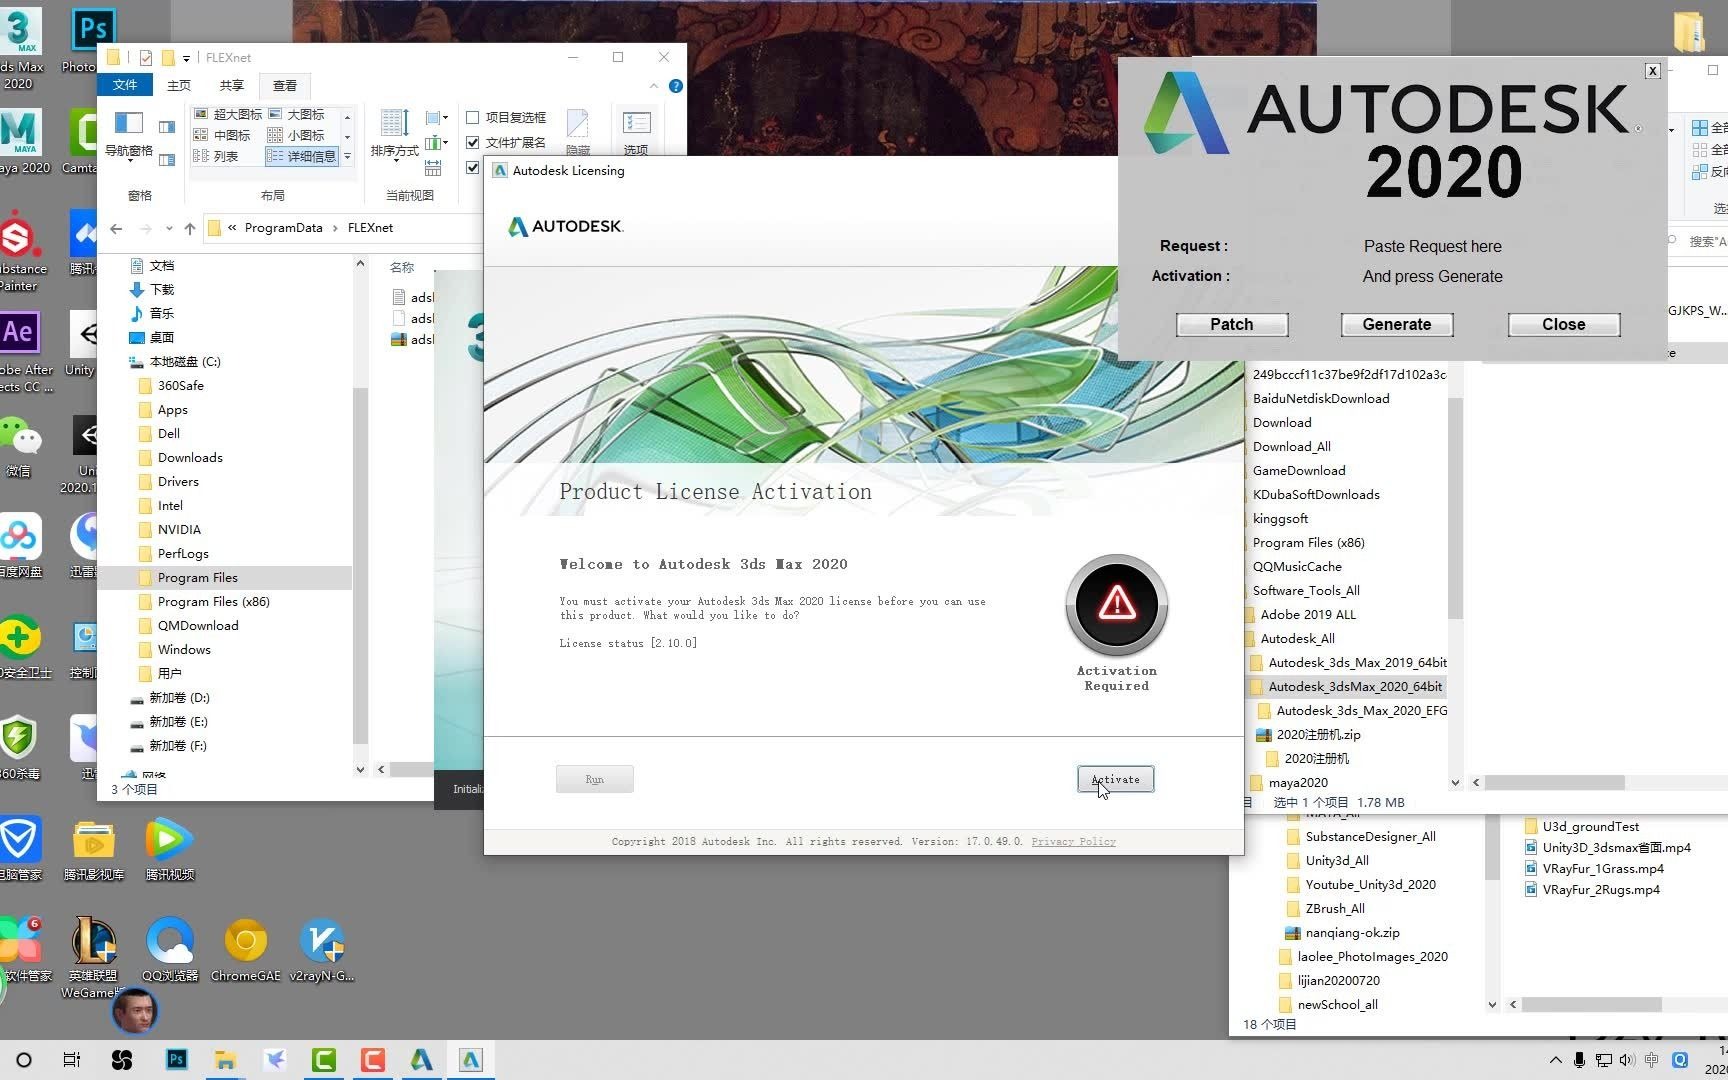Screen dimensions: 1728x1080
Task: Select 本地磁盘 (C:) in the tree
Action: click(x=185, y=361)
